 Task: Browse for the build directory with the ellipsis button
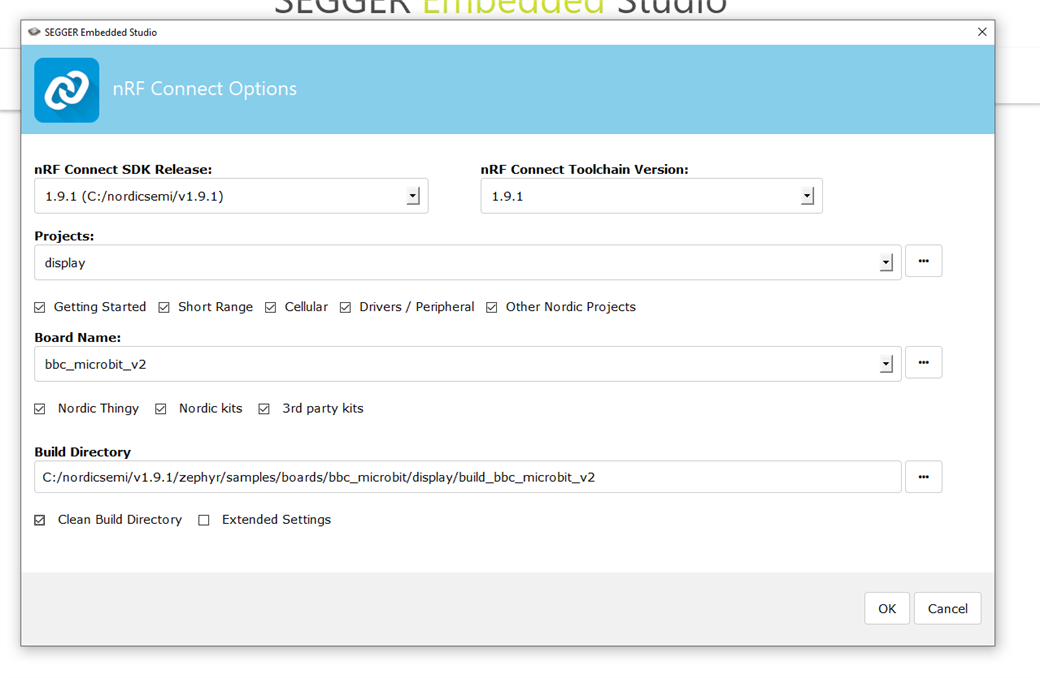point(923,477)
